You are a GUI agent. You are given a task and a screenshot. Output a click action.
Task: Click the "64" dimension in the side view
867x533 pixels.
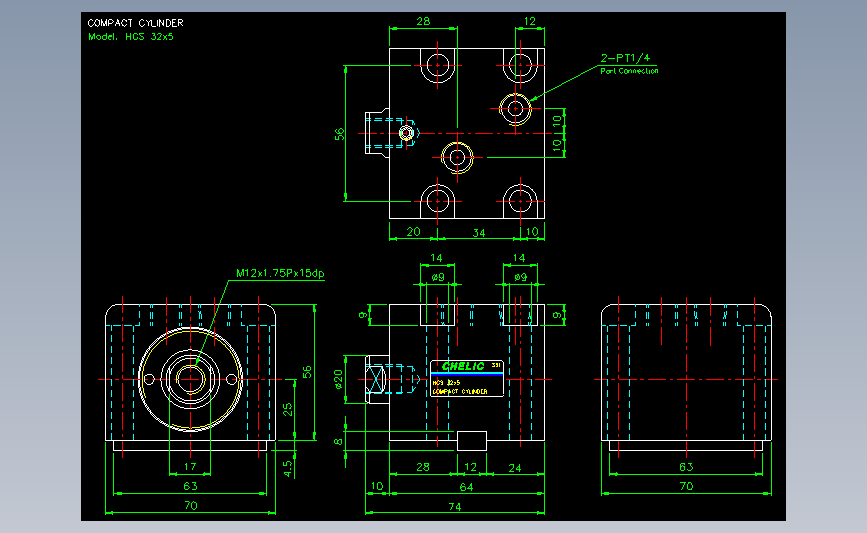[x=467, y=487]
